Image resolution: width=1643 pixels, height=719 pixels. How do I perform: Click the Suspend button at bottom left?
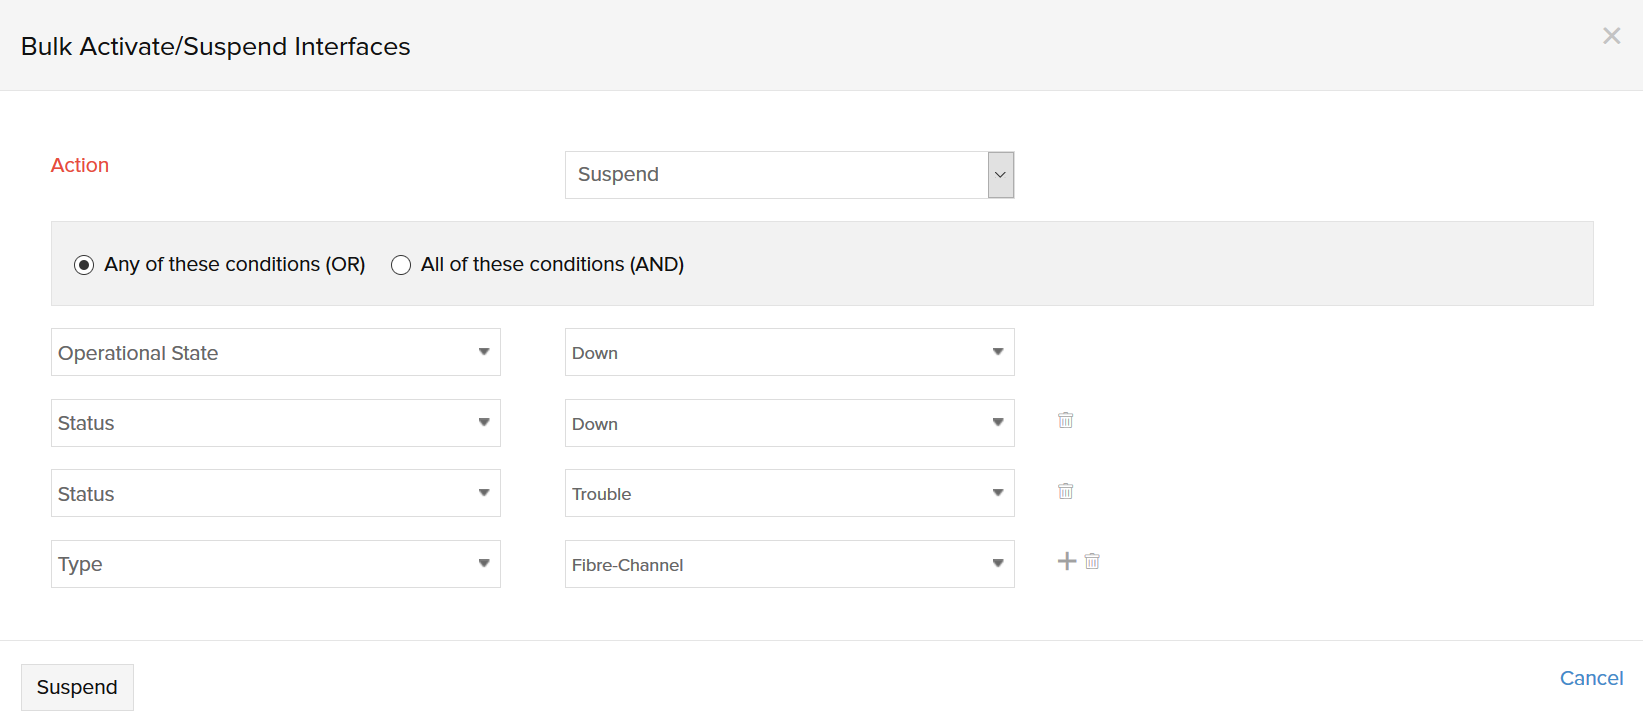[x=77, y=688]
